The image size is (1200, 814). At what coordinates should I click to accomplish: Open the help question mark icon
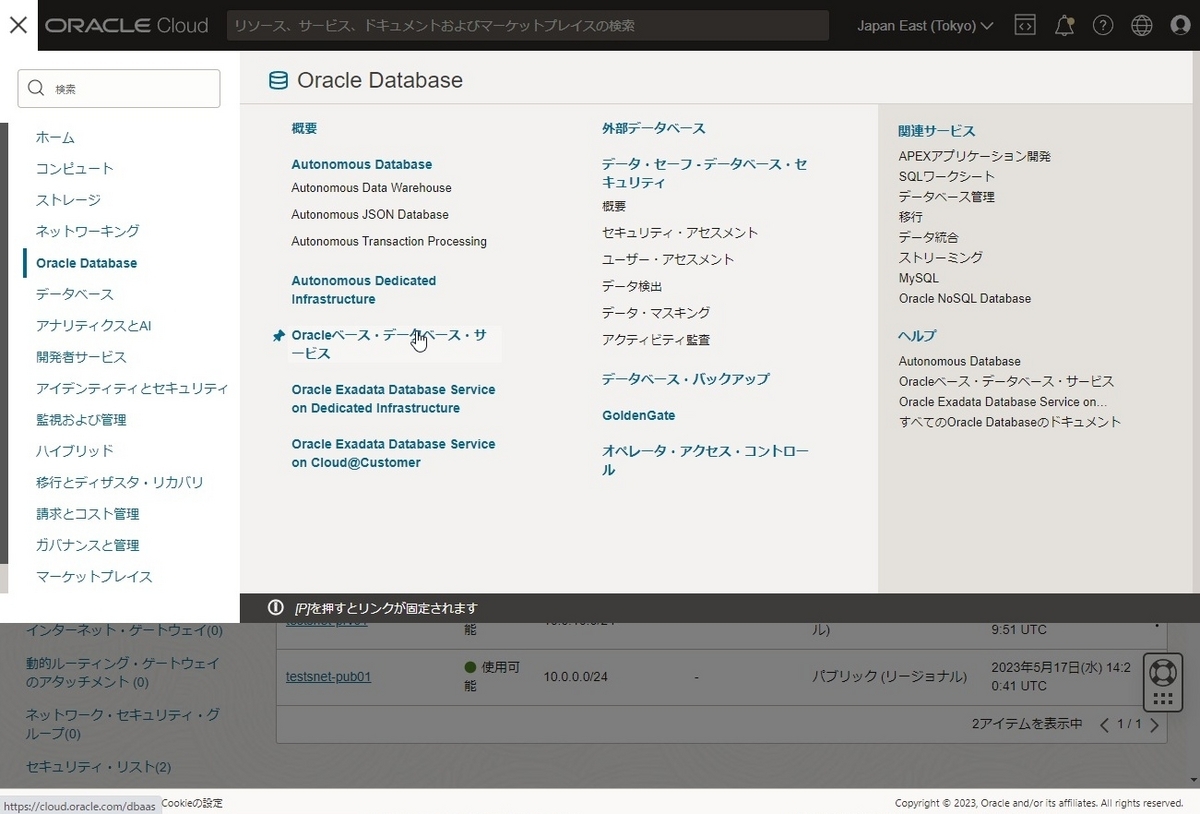point(1103,25)
